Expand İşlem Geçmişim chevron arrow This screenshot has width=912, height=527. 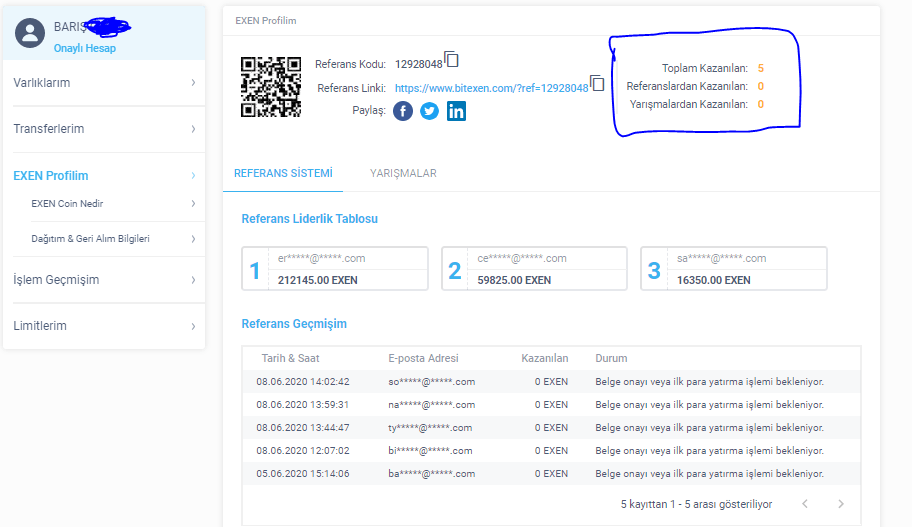tap(193, 280)
